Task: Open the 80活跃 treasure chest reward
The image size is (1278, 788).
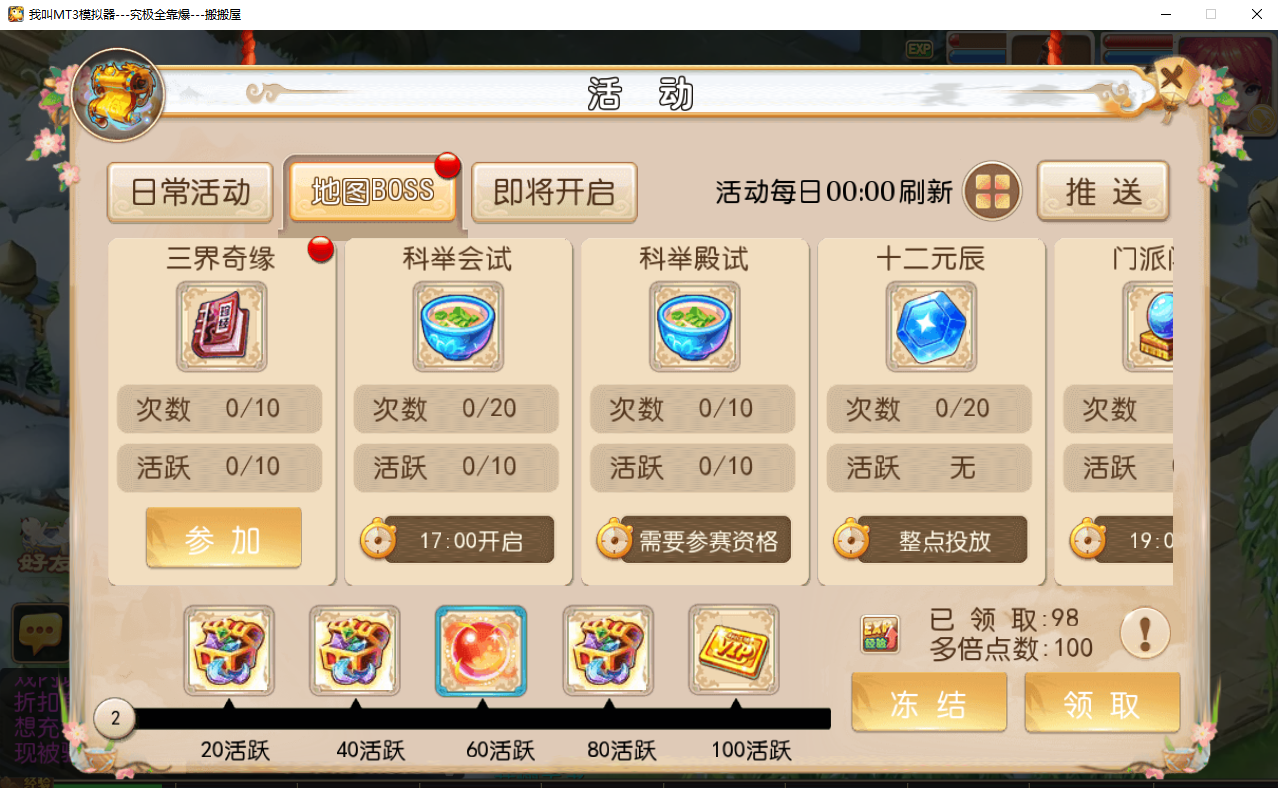Action: tap(608, 651)
